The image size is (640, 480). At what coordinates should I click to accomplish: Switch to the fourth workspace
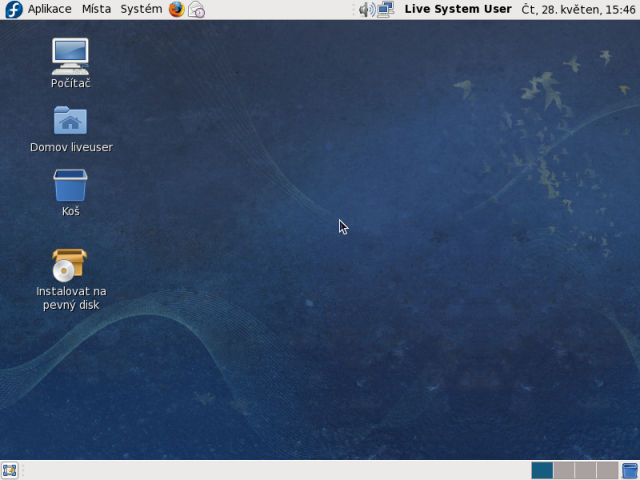(x=607, y=470)
